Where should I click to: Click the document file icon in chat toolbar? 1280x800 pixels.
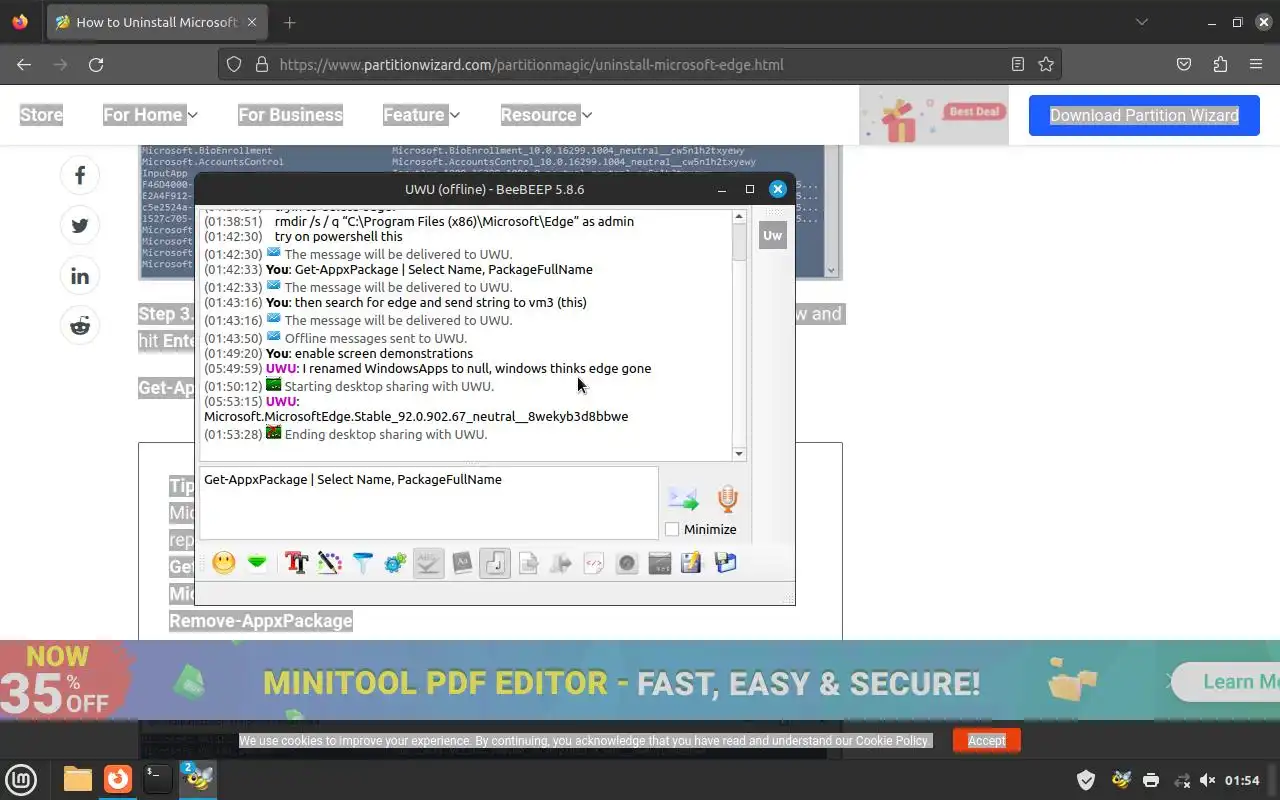coord(528,563)
